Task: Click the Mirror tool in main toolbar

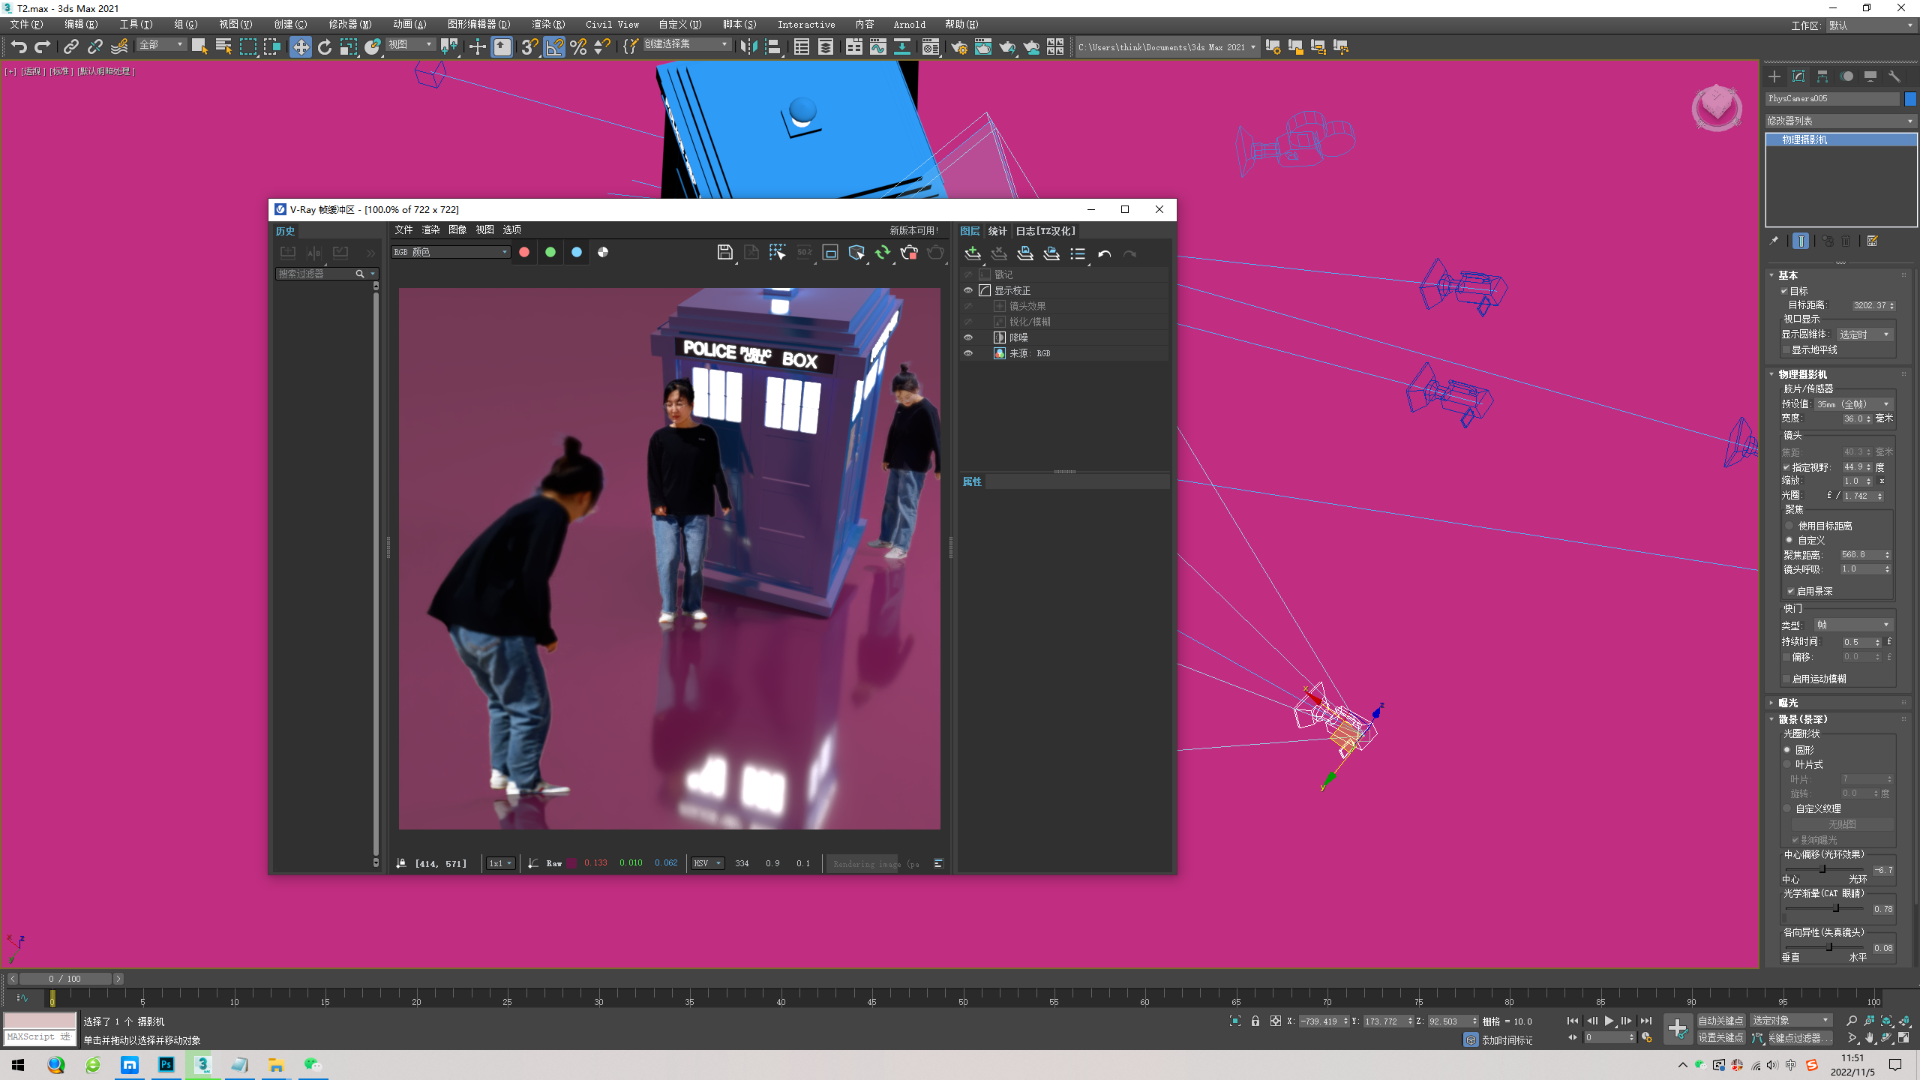Action: click(x=749, y=46)
